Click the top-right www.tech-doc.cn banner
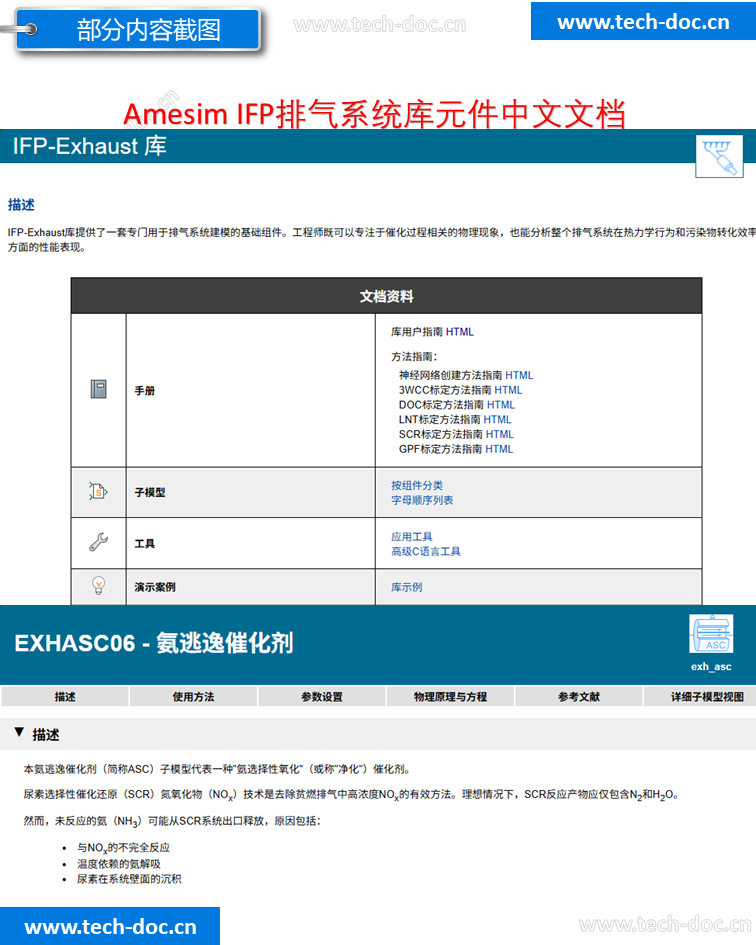 click(x=643, y=22)
